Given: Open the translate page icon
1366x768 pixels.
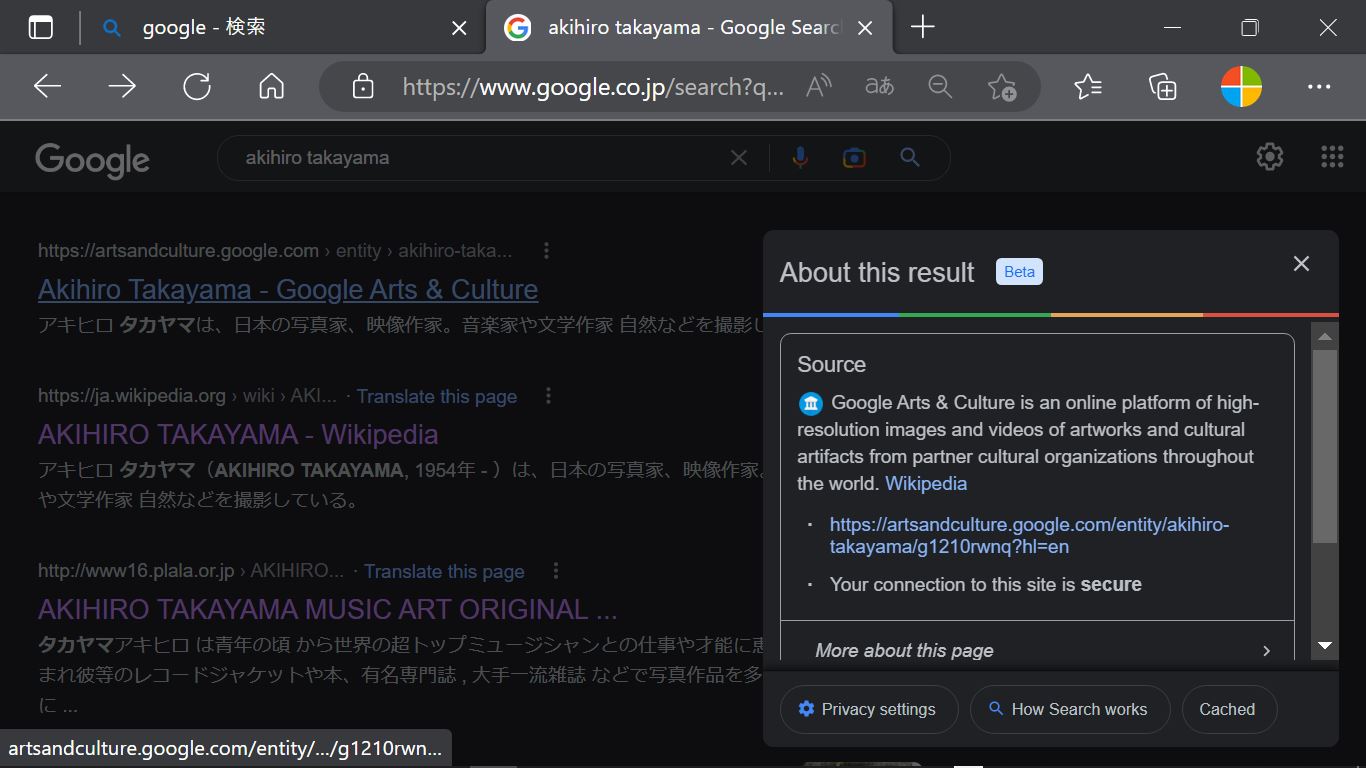Looking at the screenshot, I should click(879, 87).
